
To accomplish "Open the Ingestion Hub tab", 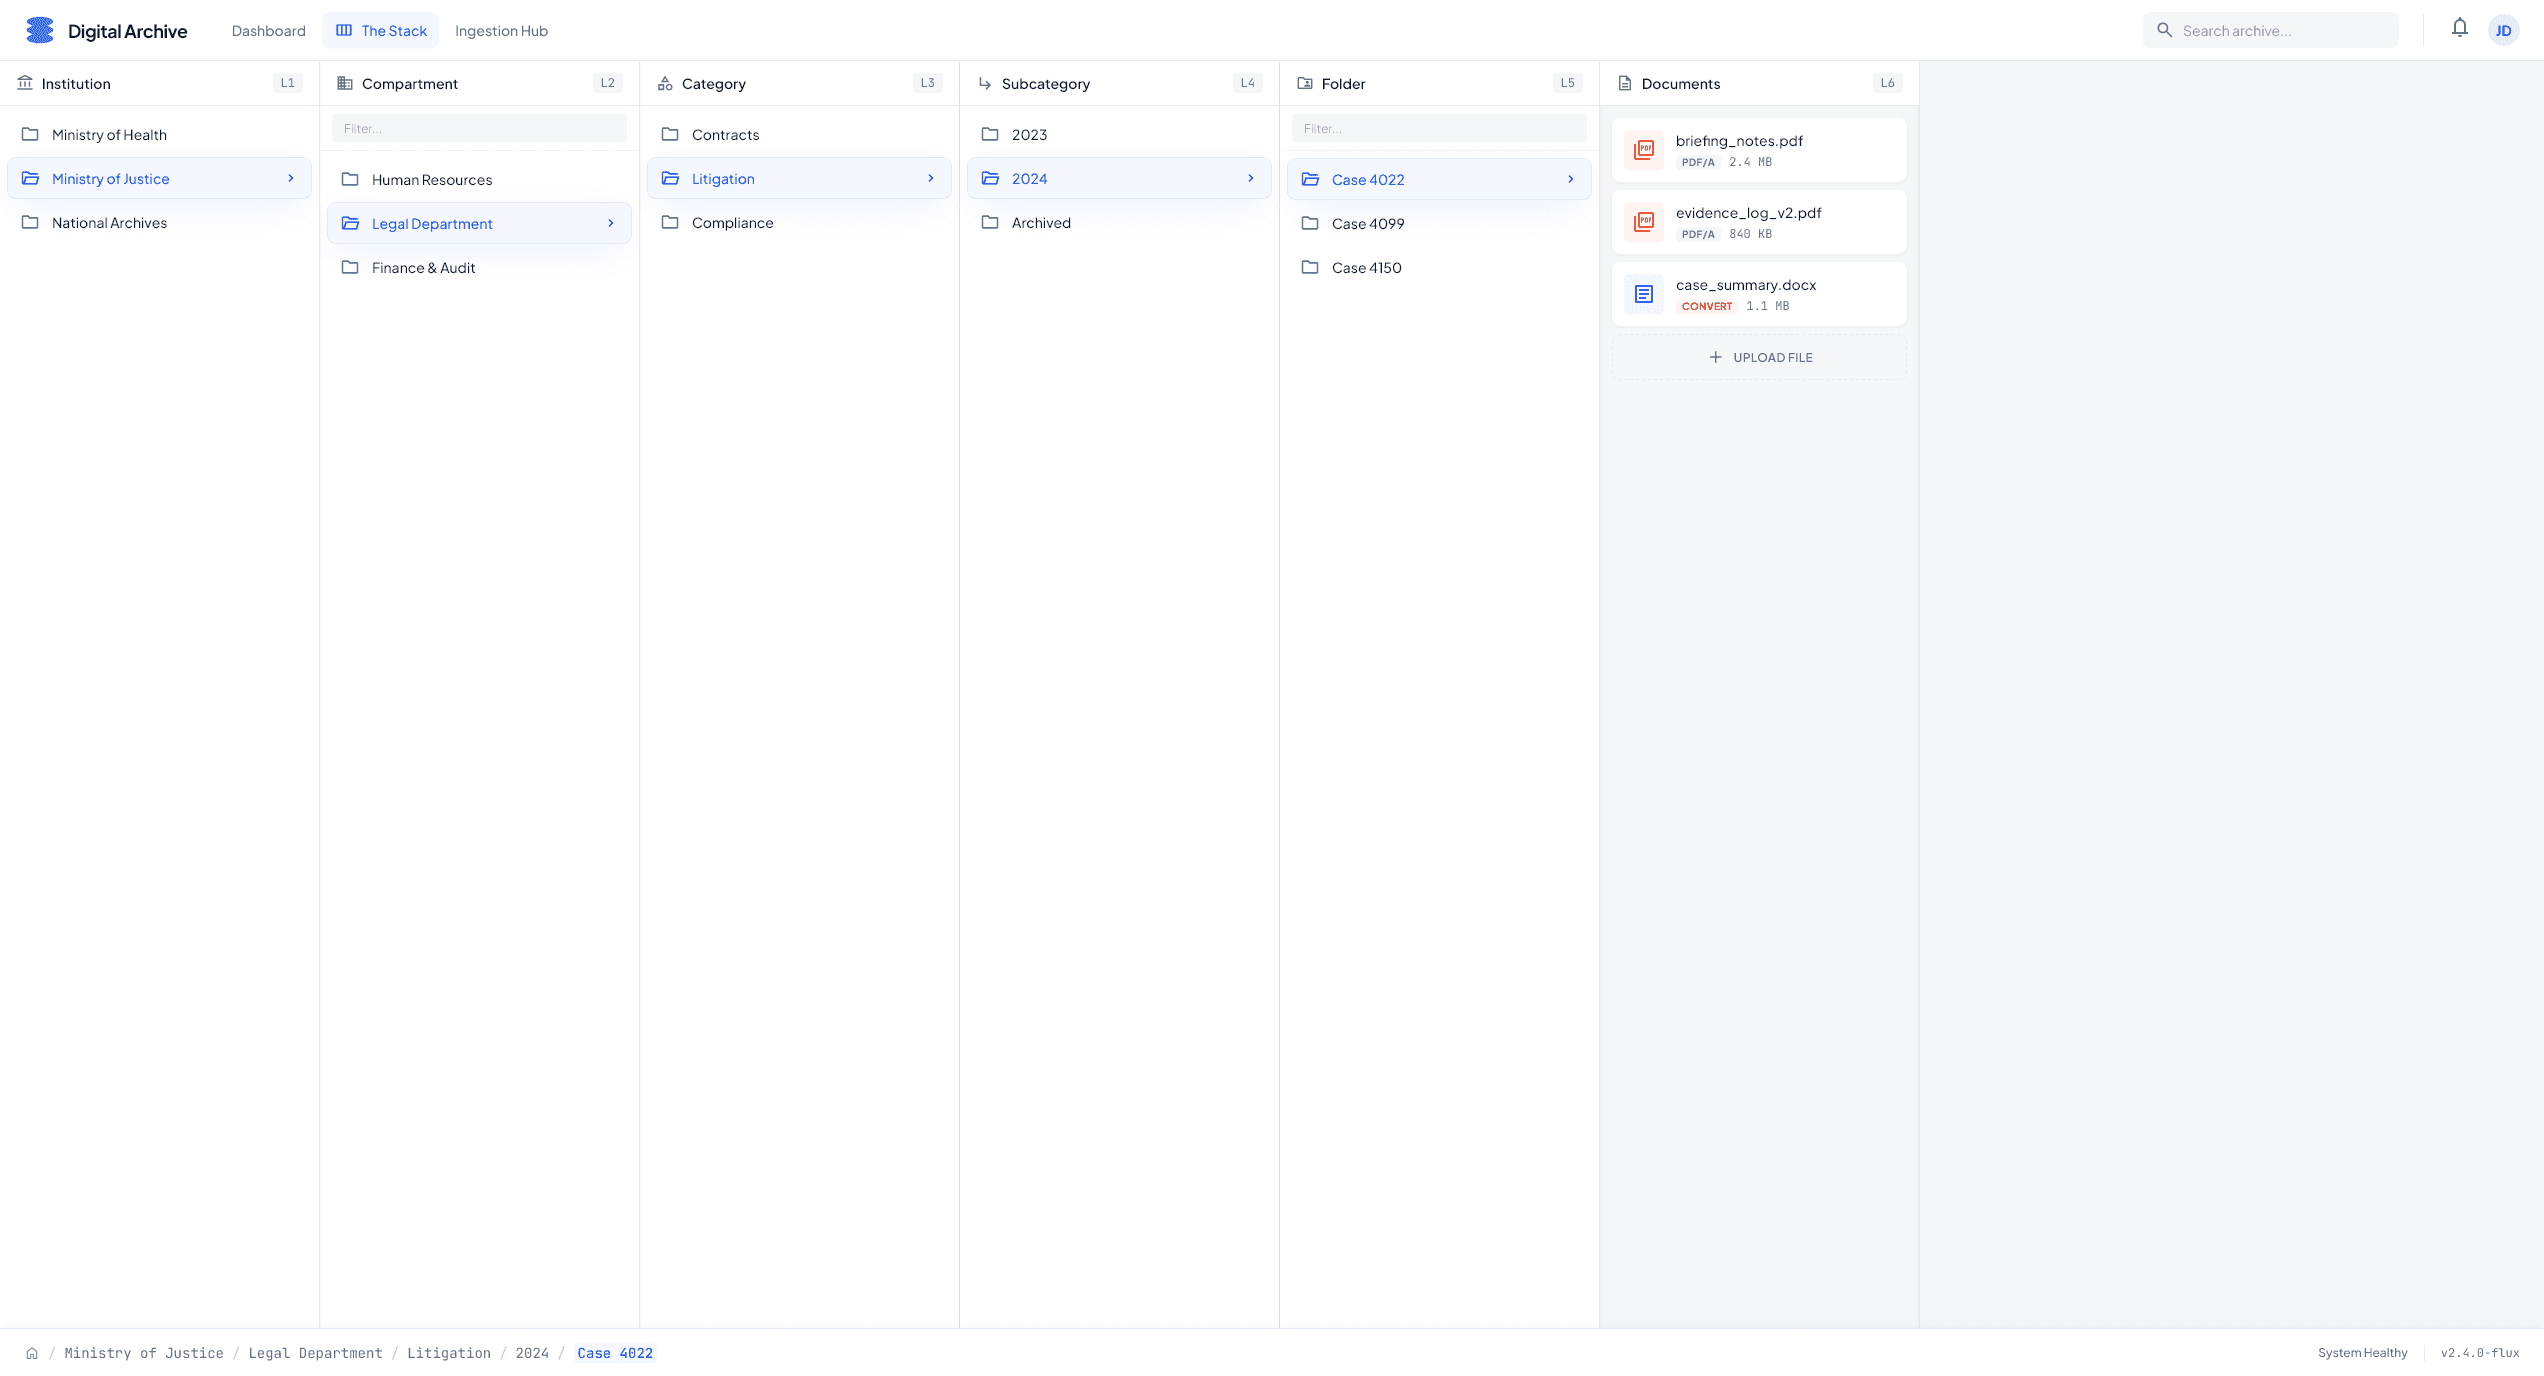I will coord(501,31).
